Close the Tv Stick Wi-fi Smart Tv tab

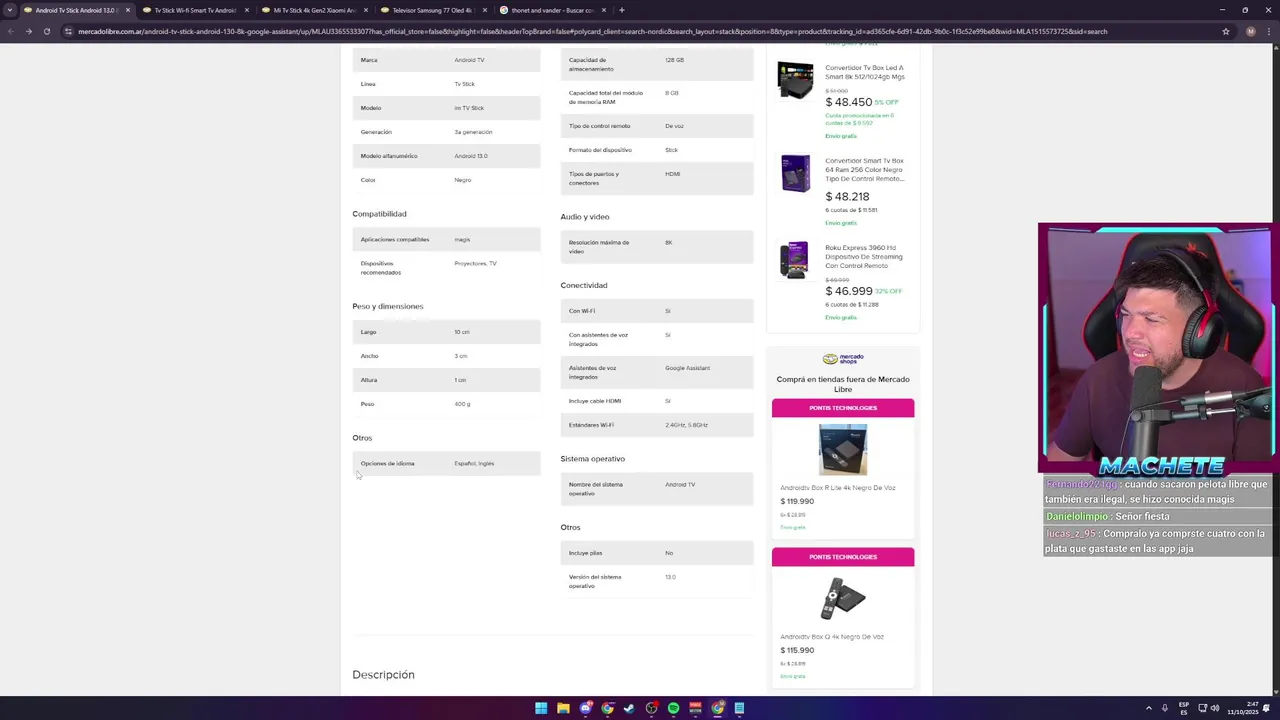[246, 10]
